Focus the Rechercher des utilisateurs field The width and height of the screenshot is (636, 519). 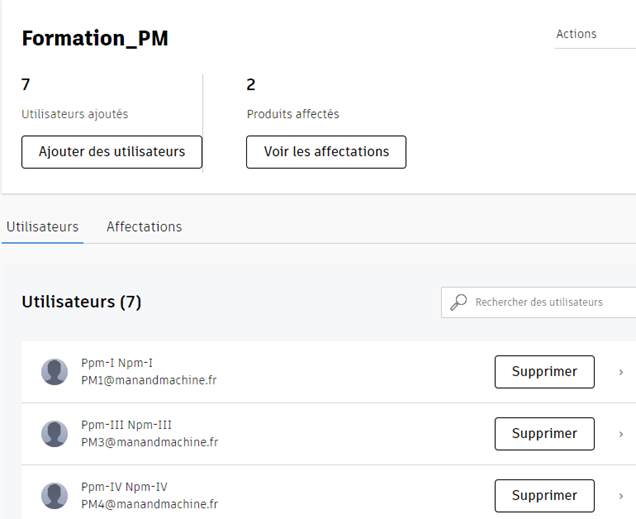[x=539, y=302]
